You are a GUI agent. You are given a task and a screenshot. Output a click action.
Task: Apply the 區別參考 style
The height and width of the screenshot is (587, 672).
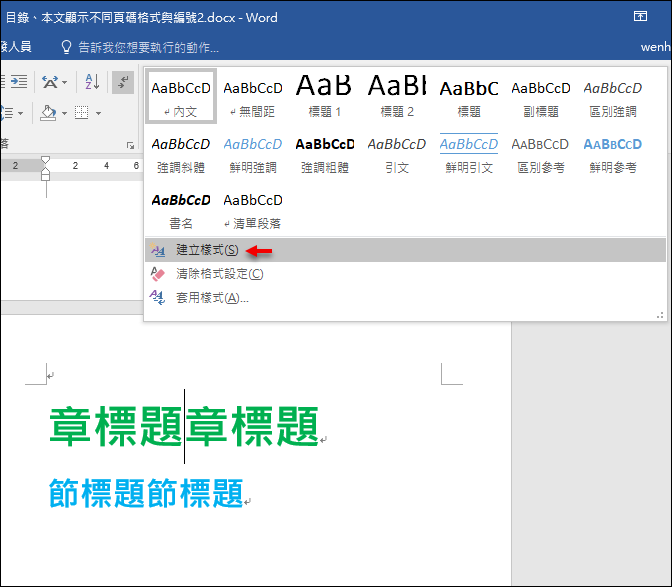[541, 153]
